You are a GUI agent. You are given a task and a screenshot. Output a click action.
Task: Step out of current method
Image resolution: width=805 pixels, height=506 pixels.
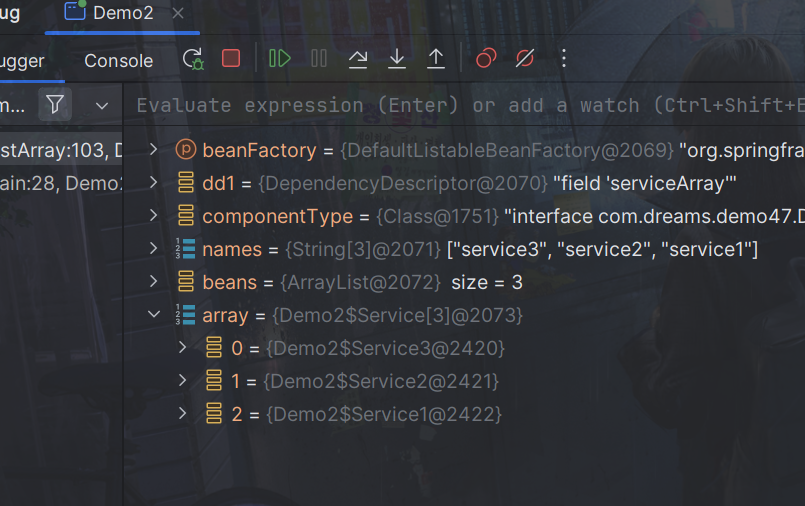click(436, 59)
